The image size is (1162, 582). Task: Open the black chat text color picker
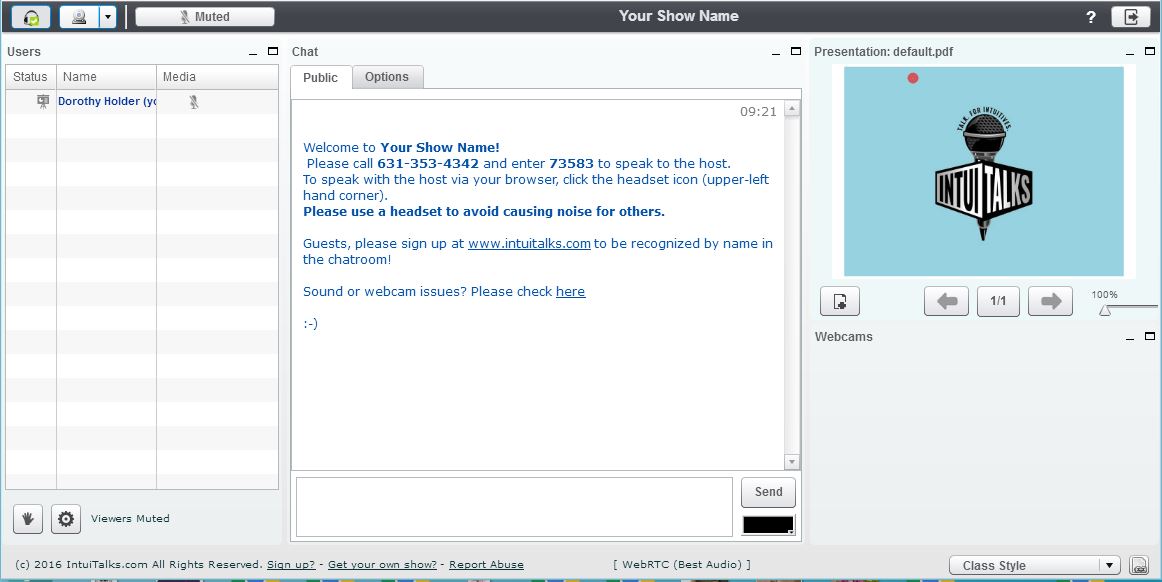click(x=768, y=525)
